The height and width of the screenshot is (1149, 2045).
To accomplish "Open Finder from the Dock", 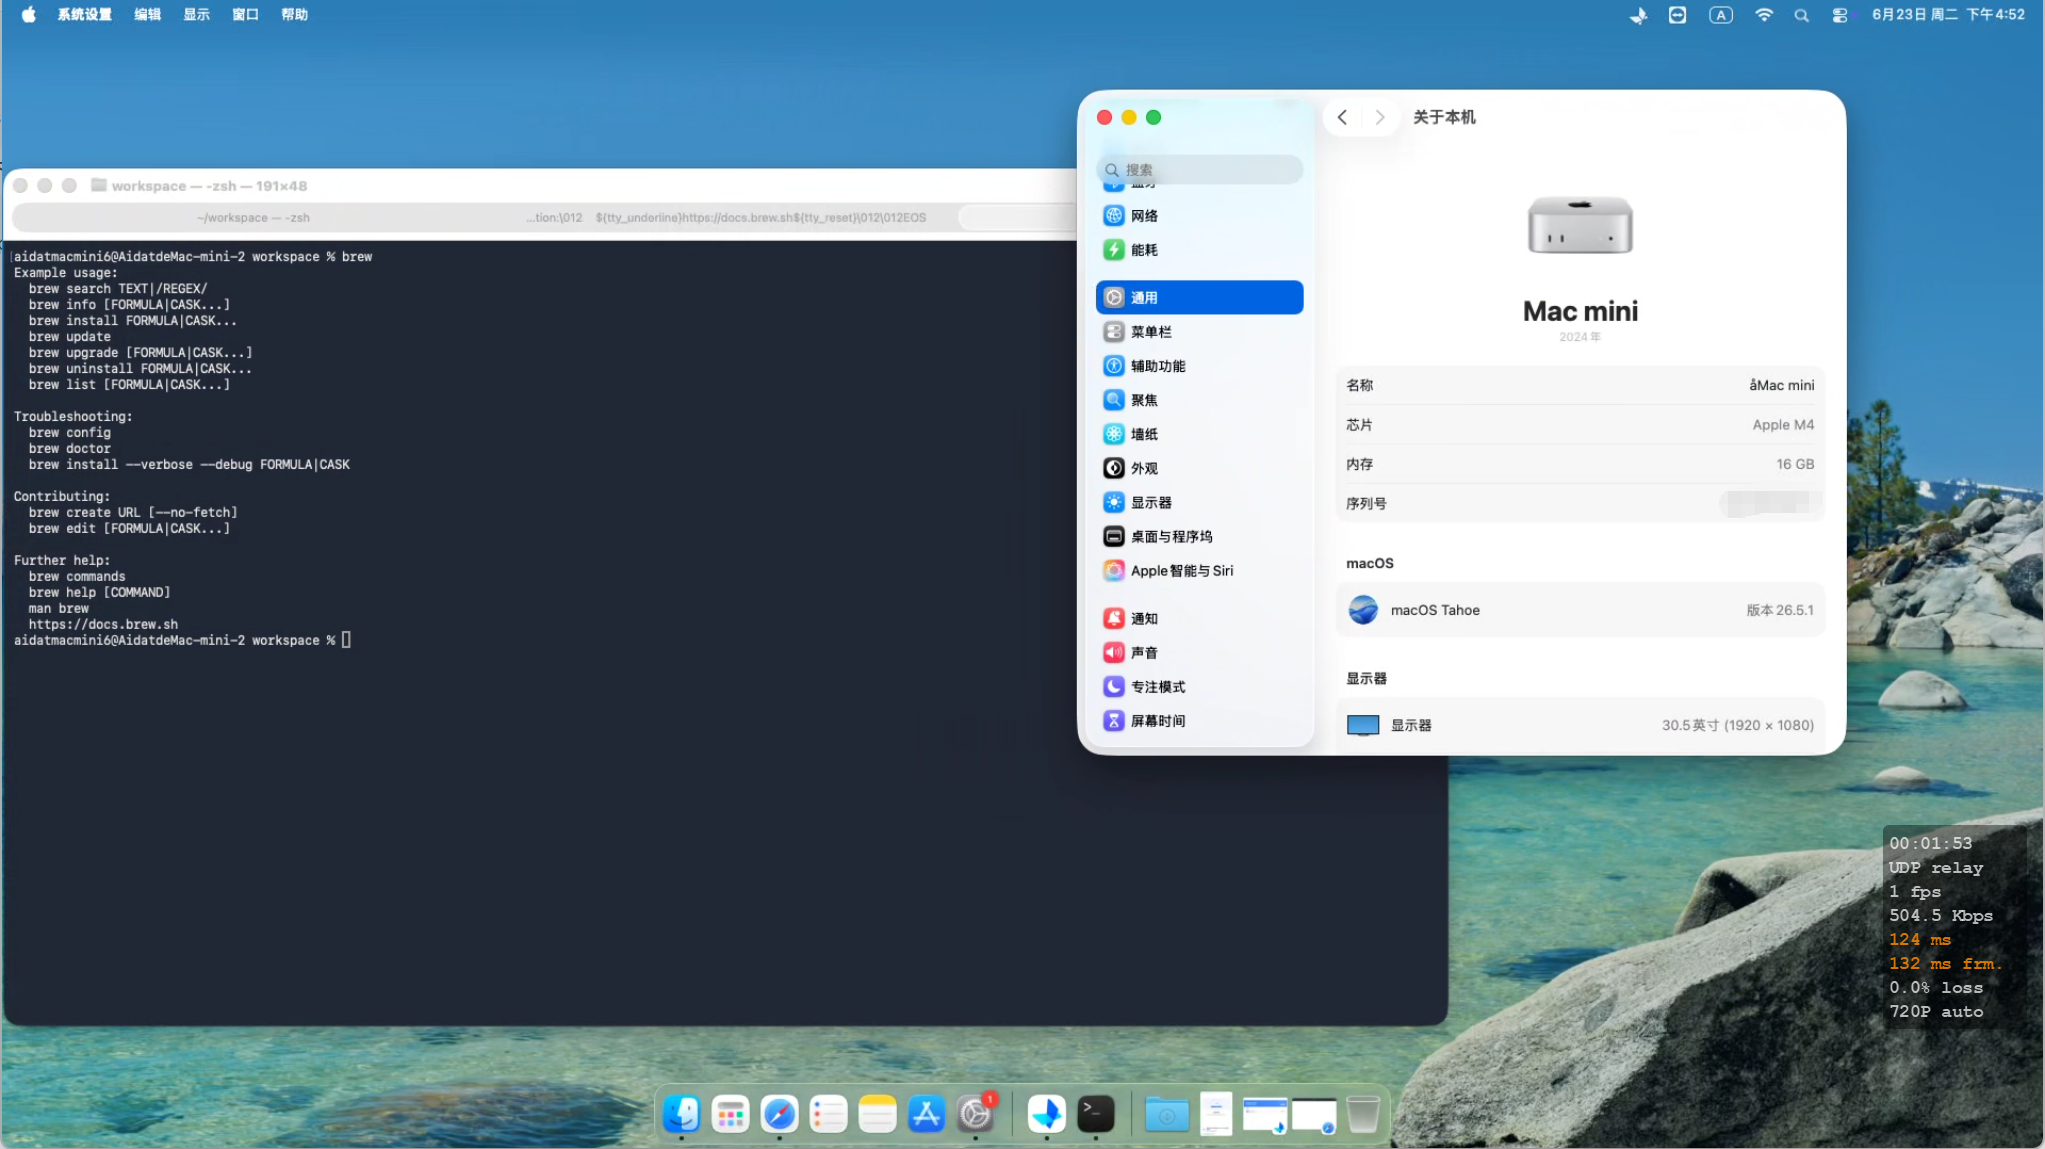I will click(681, 1113).
